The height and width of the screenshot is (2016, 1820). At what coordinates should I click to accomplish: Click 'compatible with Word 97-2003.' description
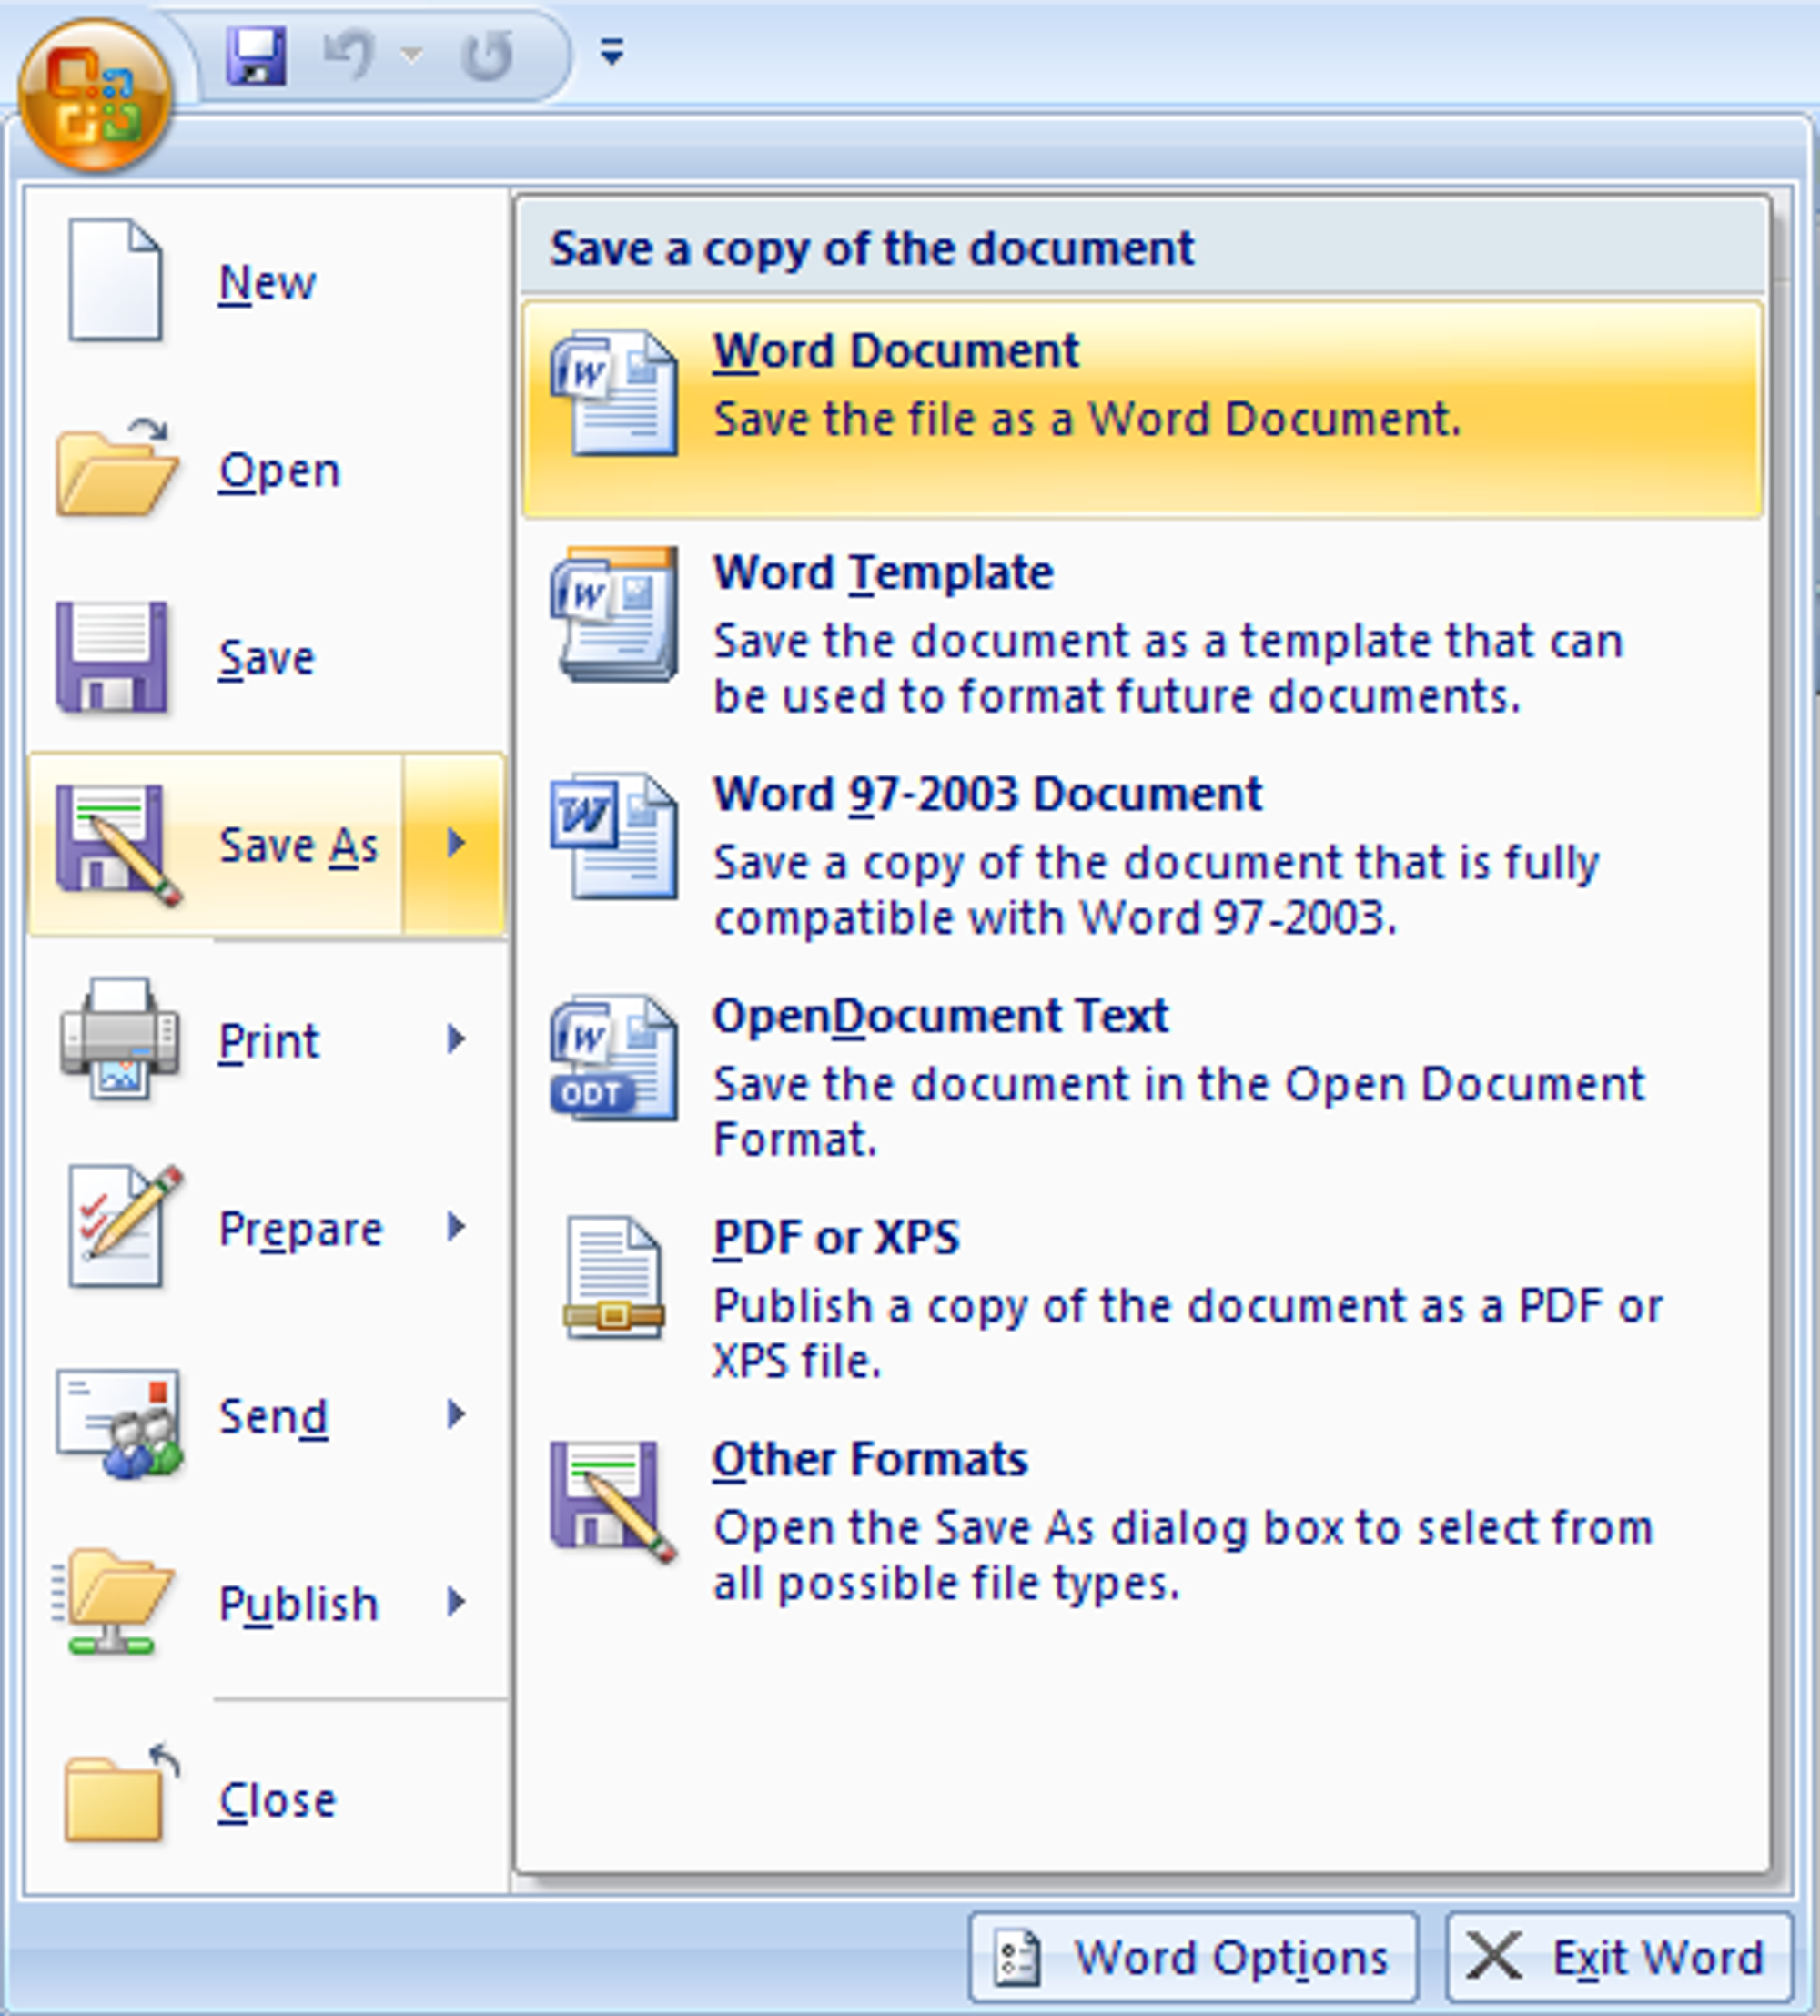point(1055,918)
